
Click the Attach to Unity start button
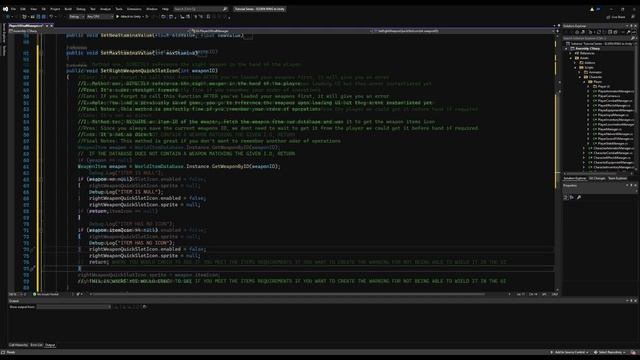pyautogui.click(x=129, y=17)
